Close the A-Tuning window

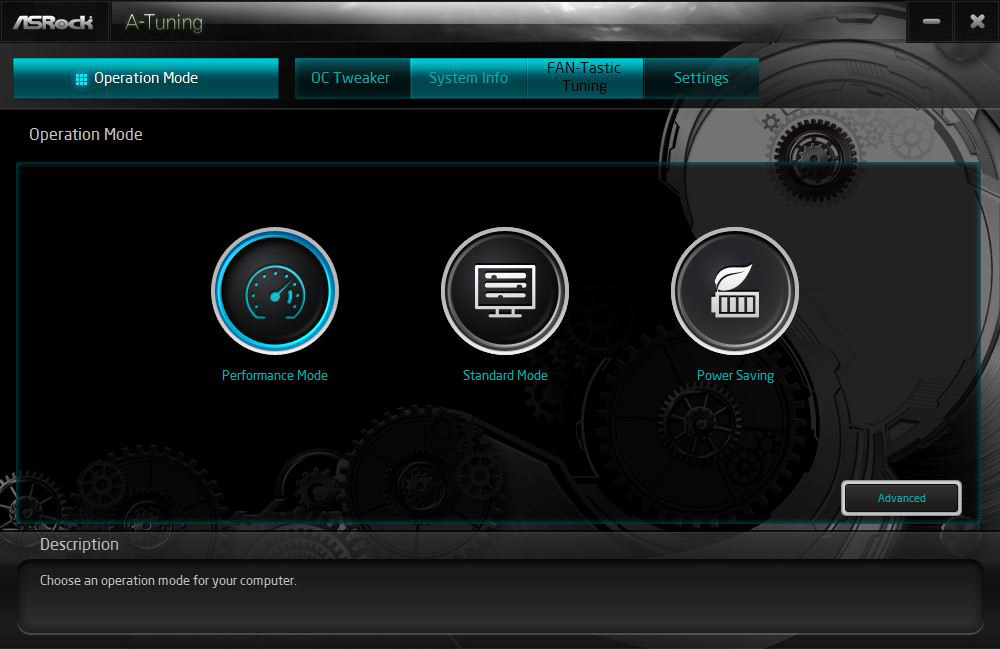coord(977,22)
